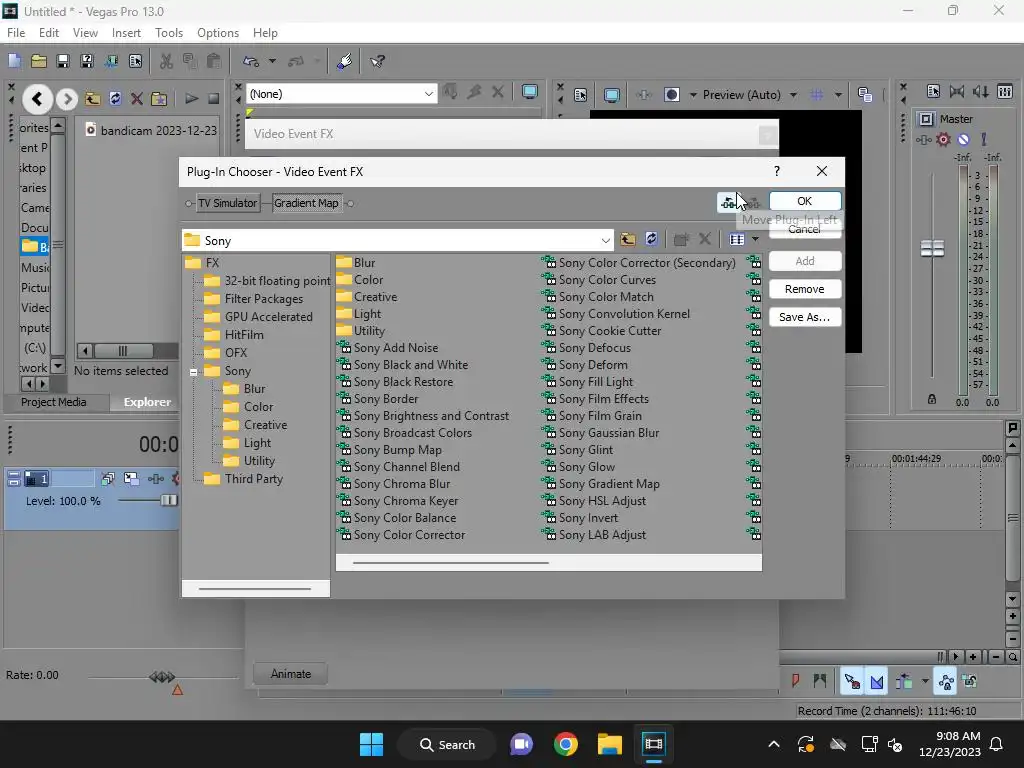The height and width of the screenshot is (768, 1024).
Task: Select bandicam 2023-12-23 file in Explorer
Action: click(151, 130)
